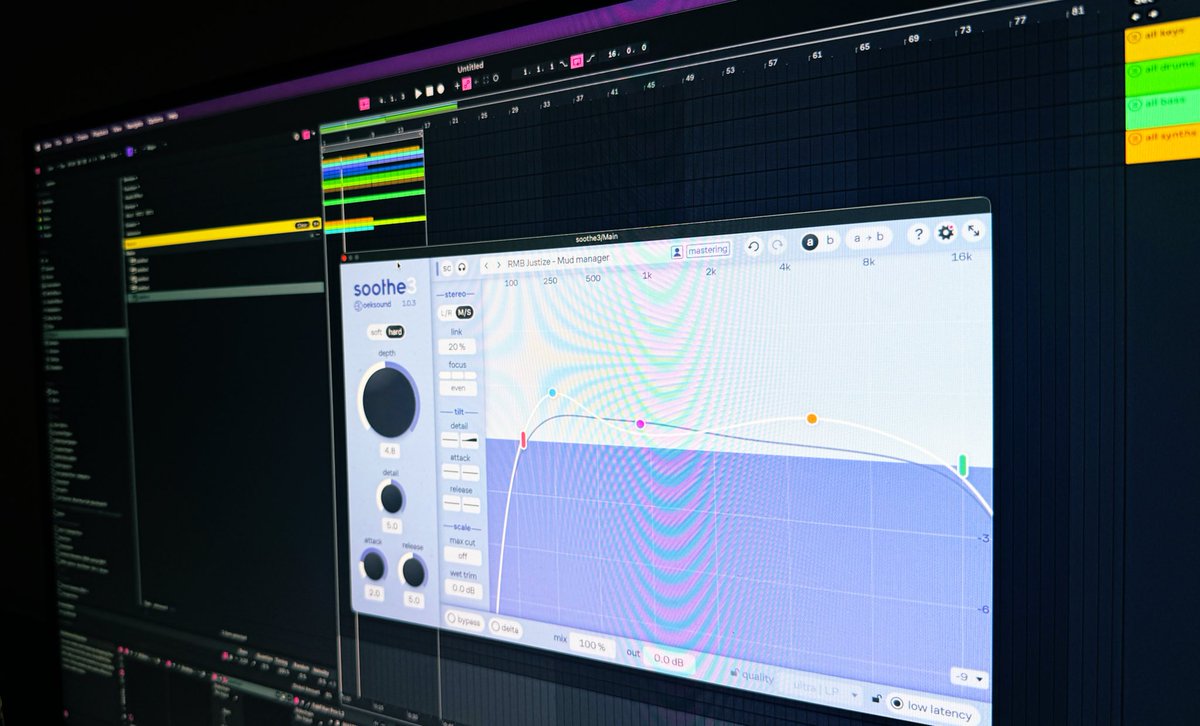
Task: Enable the low latency radio button
Action: 896,703
